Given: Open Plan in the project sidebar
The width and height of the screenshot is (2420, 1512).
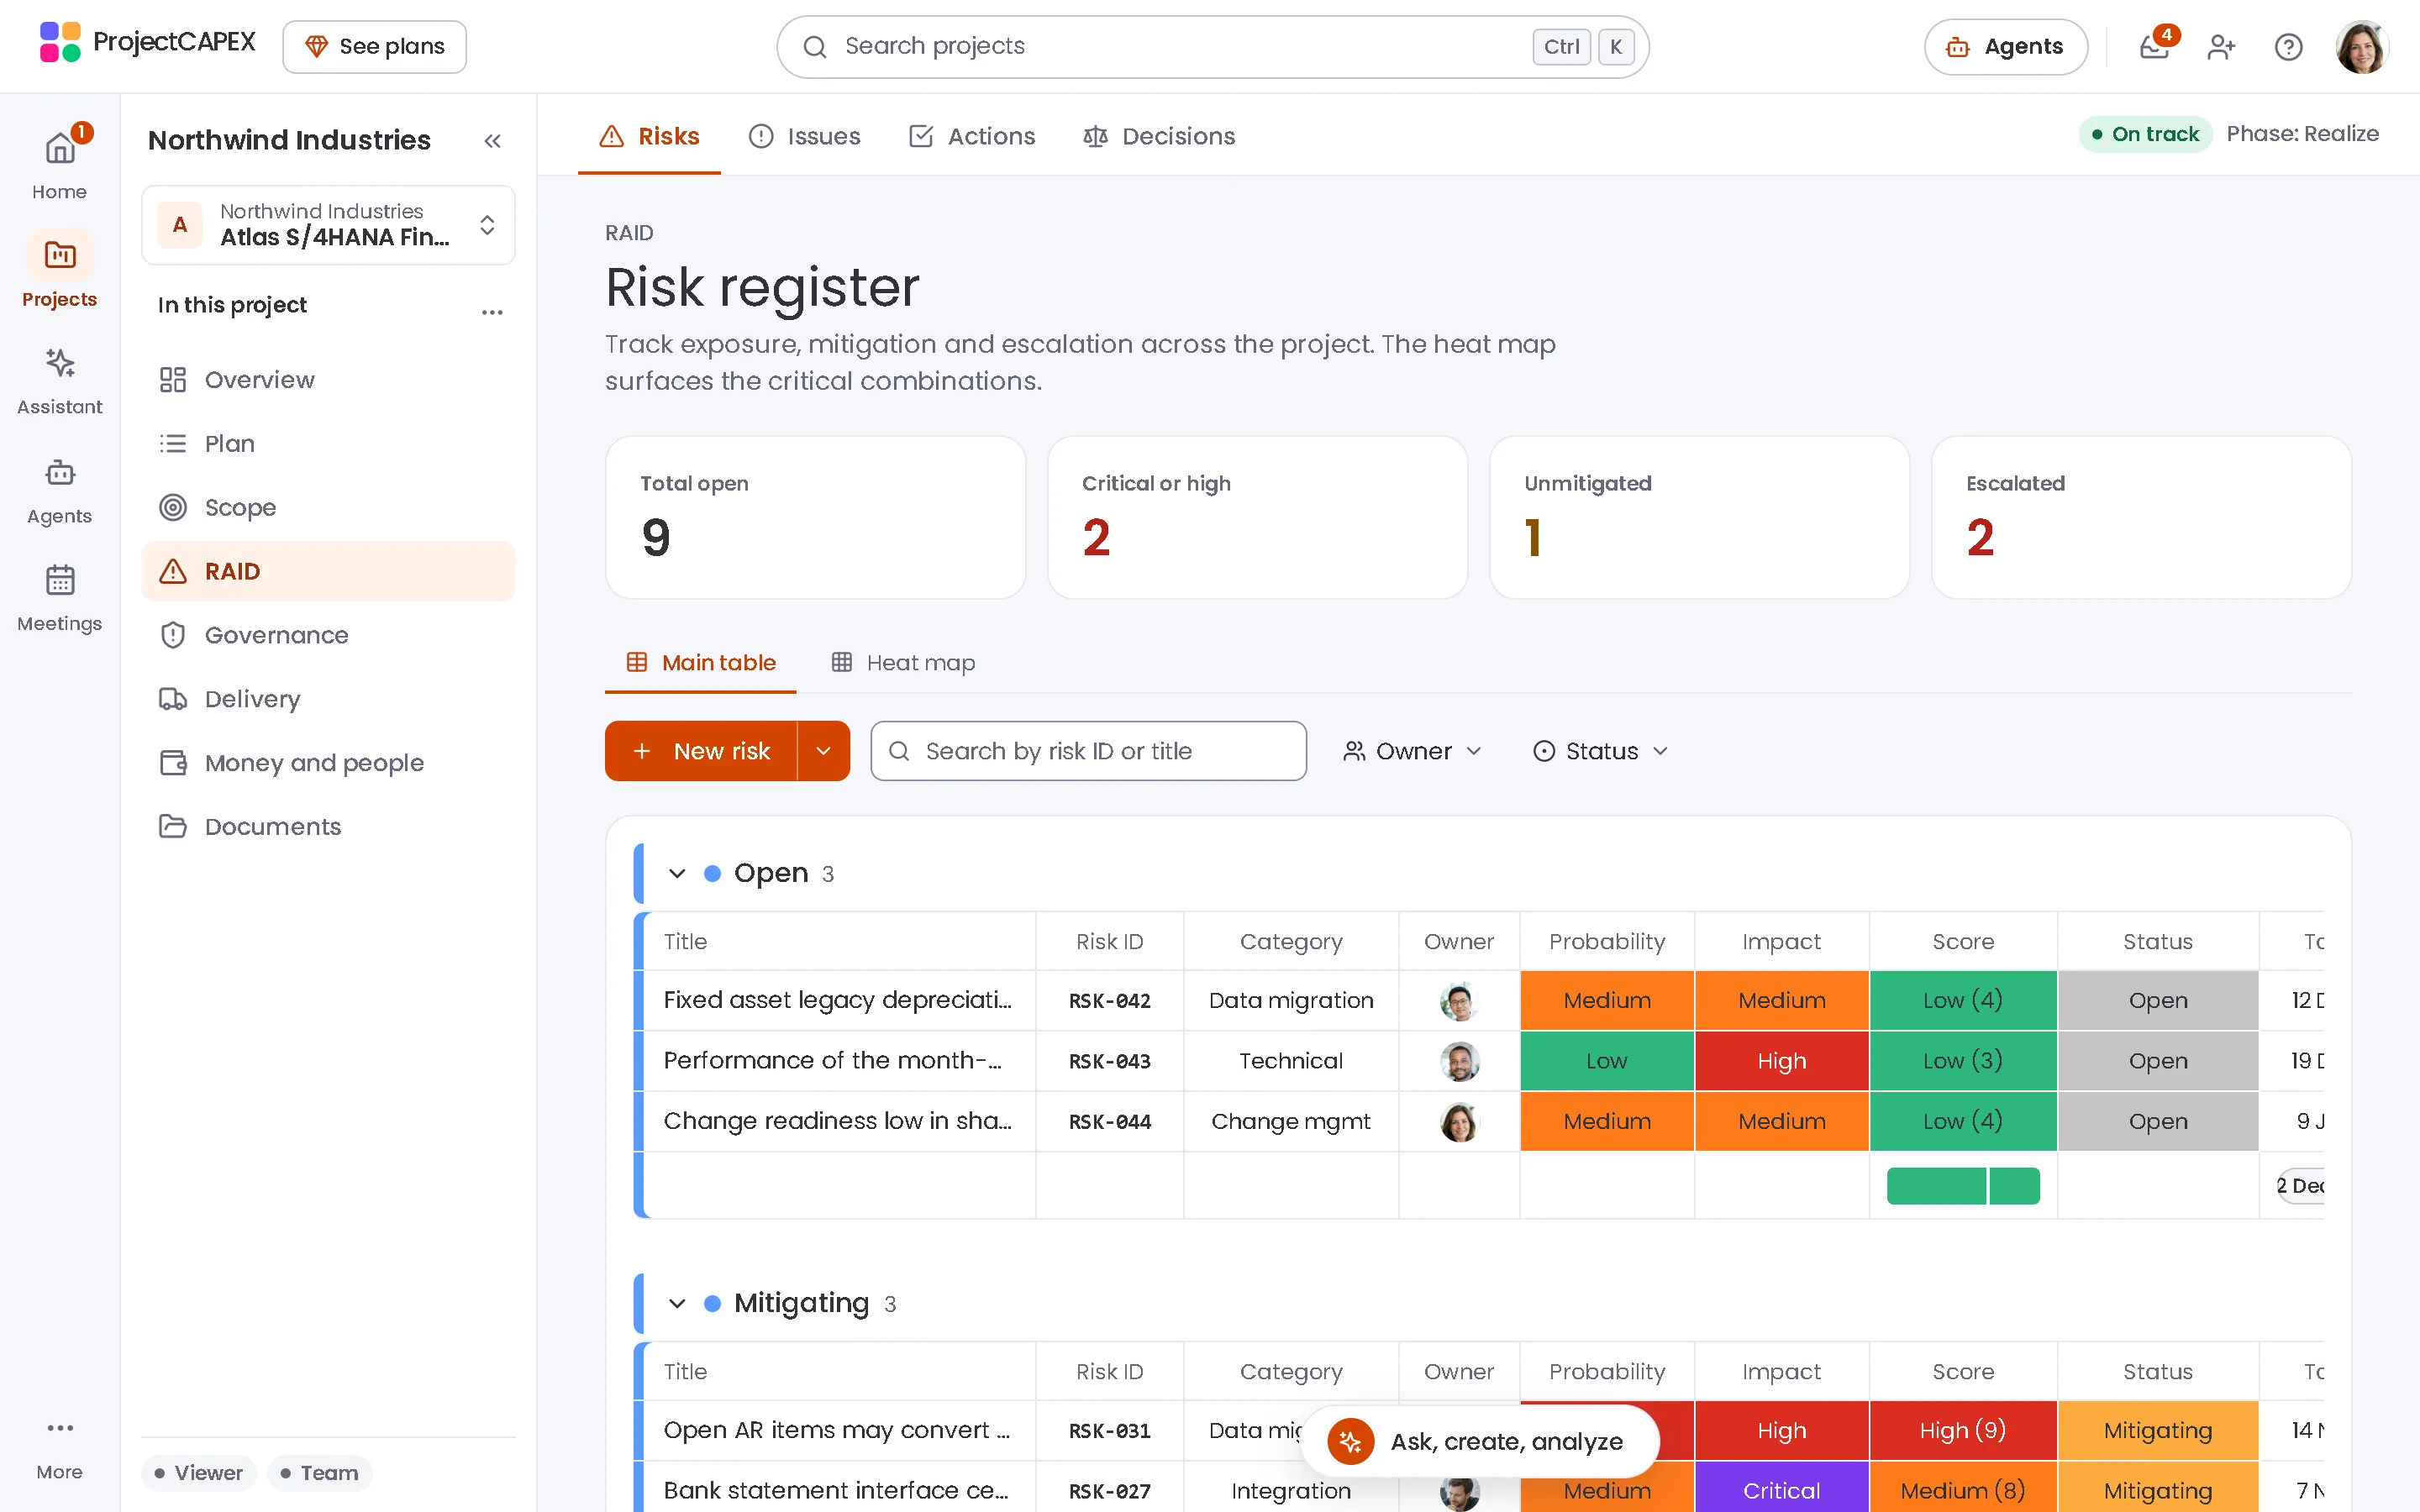Looking at the screenshot, I should (x=328, y=444).
